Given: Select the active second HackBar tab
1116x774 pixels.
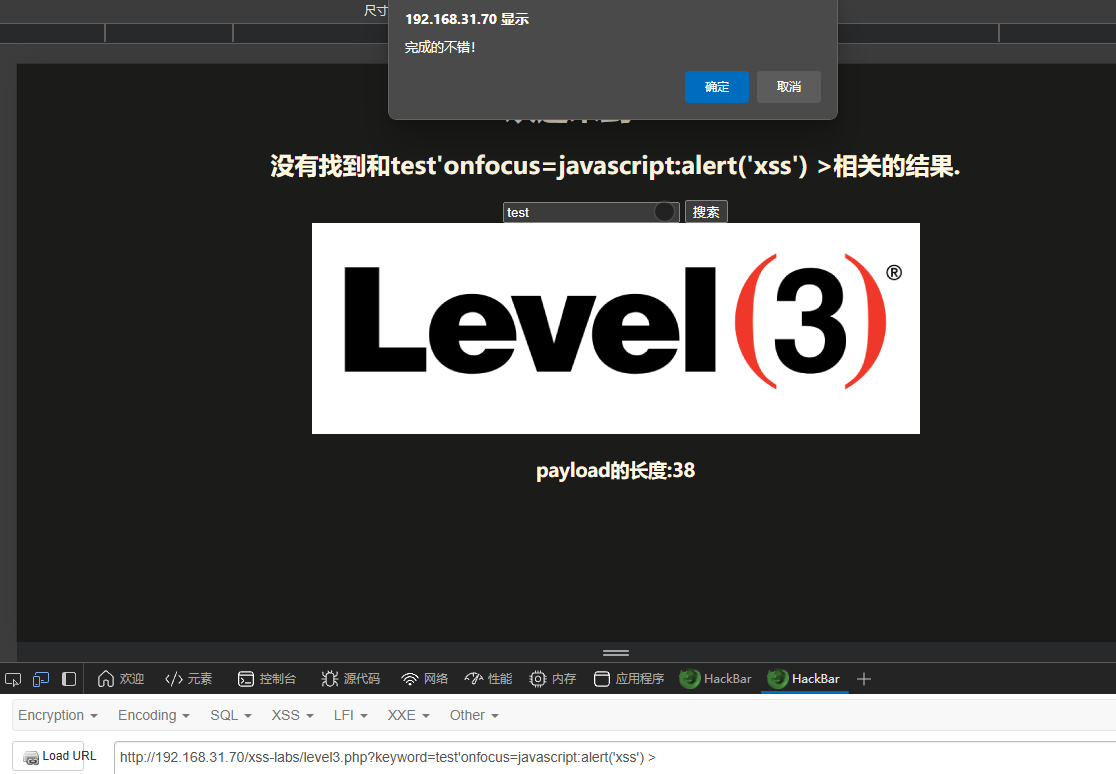Looking at the screenshot, I should (804, 679).
